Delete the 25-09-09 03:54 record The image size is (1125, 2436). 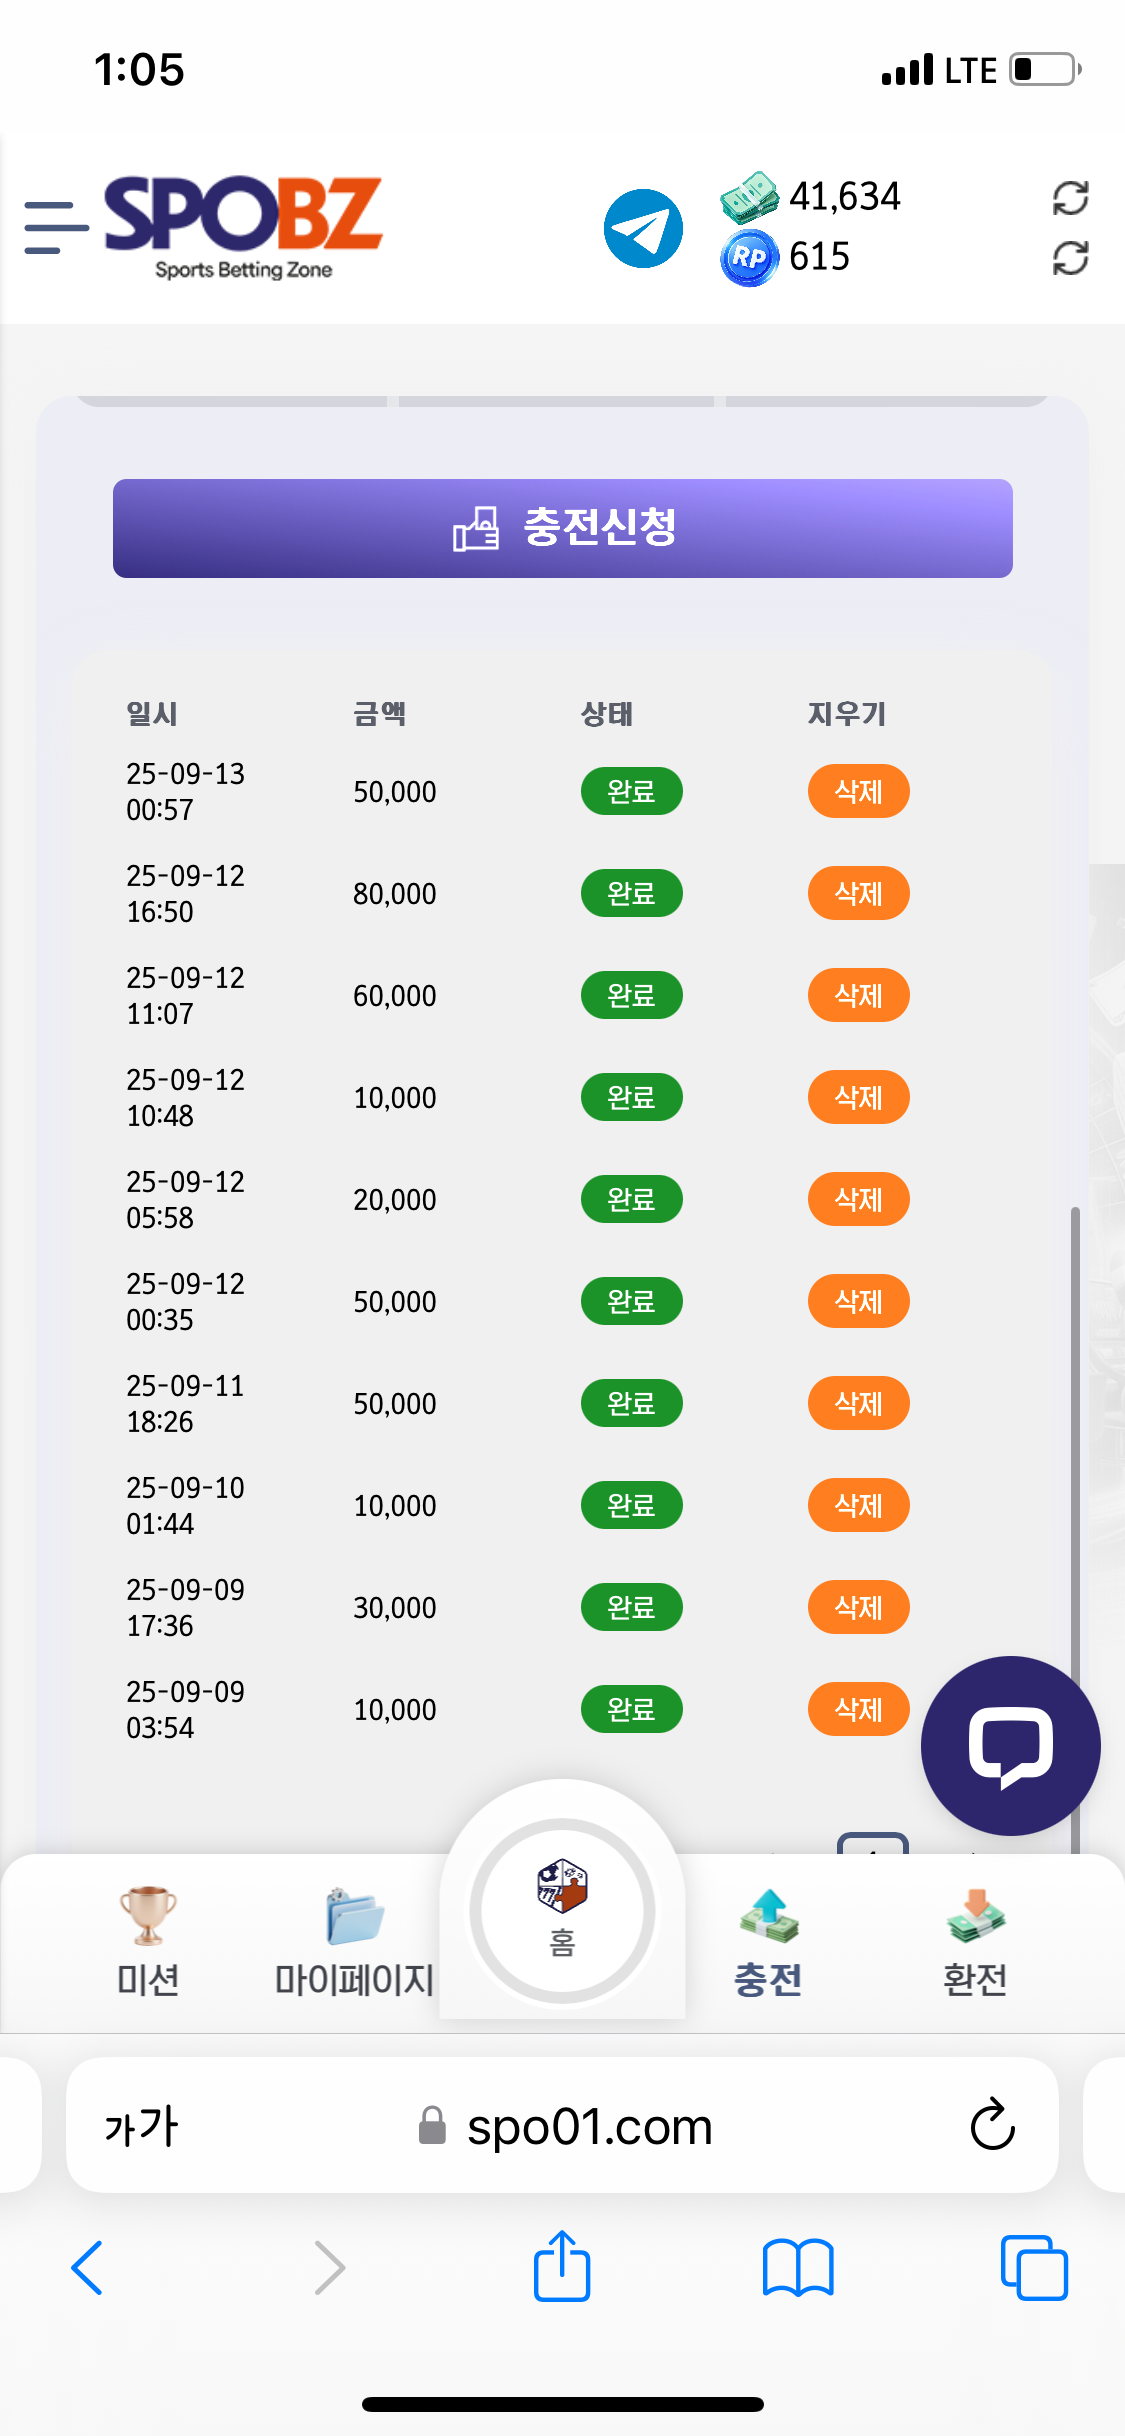858,1709
